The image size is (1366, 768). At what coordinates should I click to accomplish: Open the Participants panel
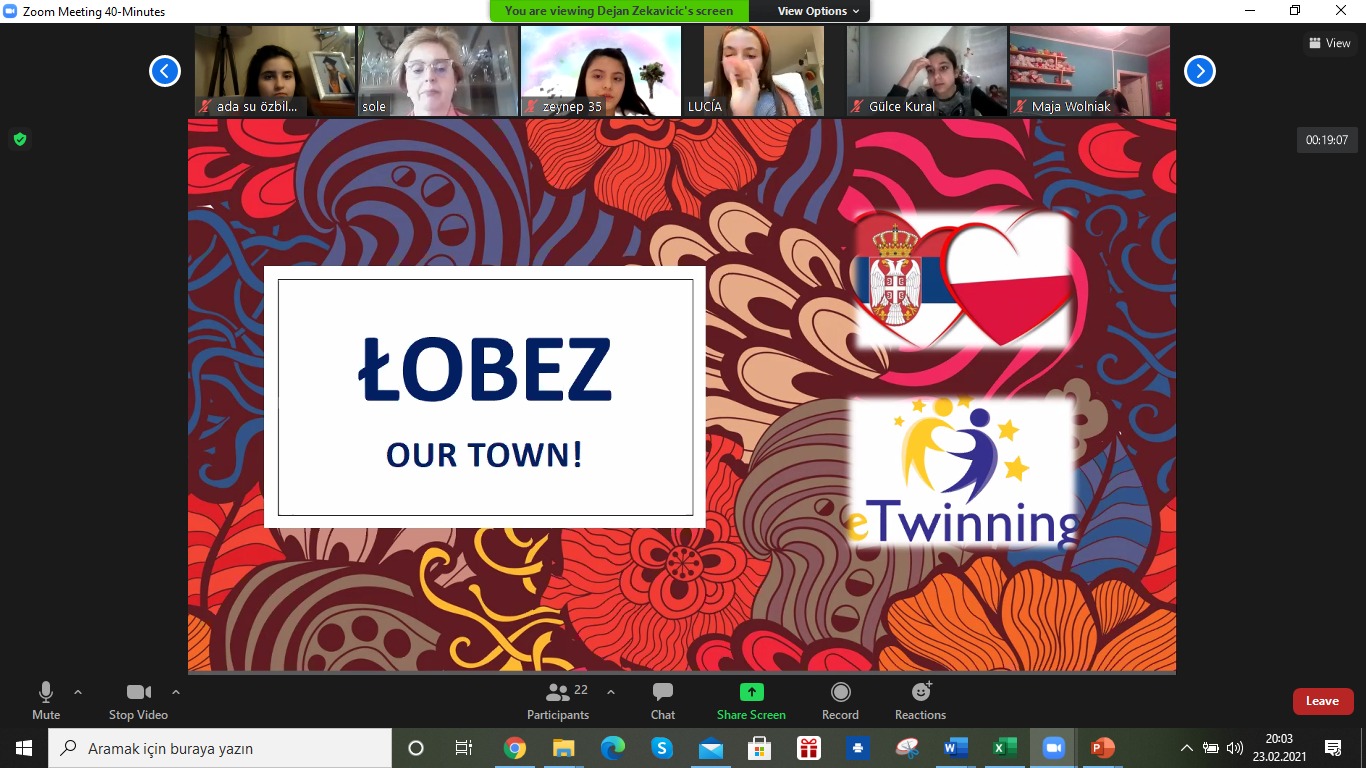pyautogui.click(x=558, y=701)
